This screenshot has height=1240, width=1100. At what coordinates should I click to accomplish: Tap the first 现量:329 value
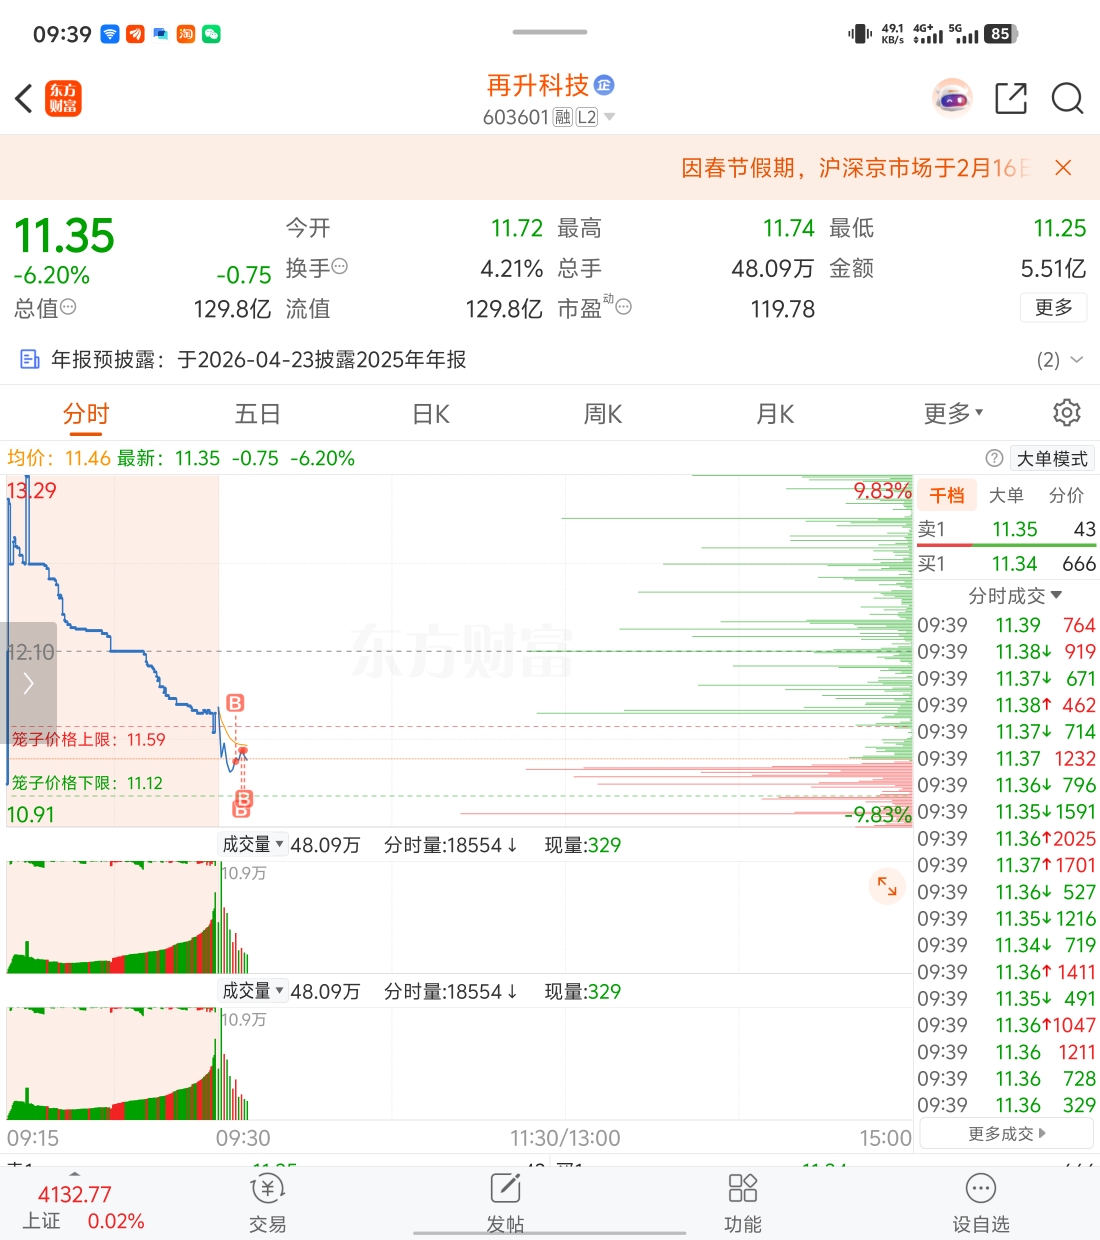(x=582, y=845)
